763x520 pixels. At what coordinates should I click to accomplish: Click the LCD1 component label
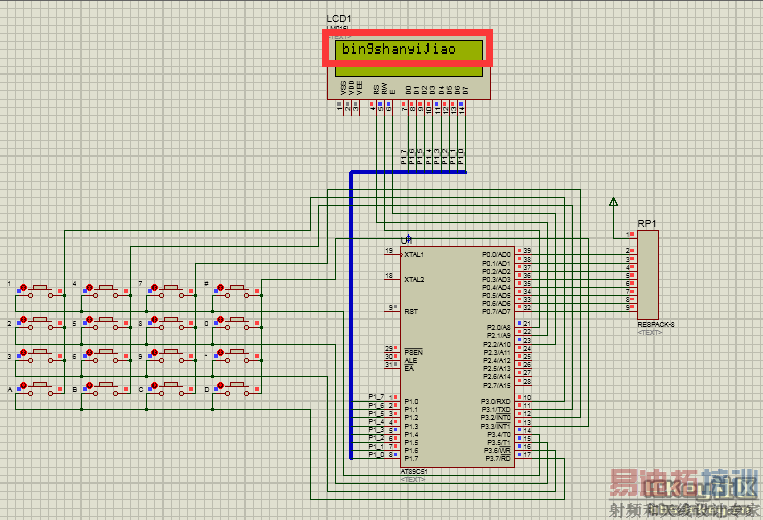(x=339, y=18)
